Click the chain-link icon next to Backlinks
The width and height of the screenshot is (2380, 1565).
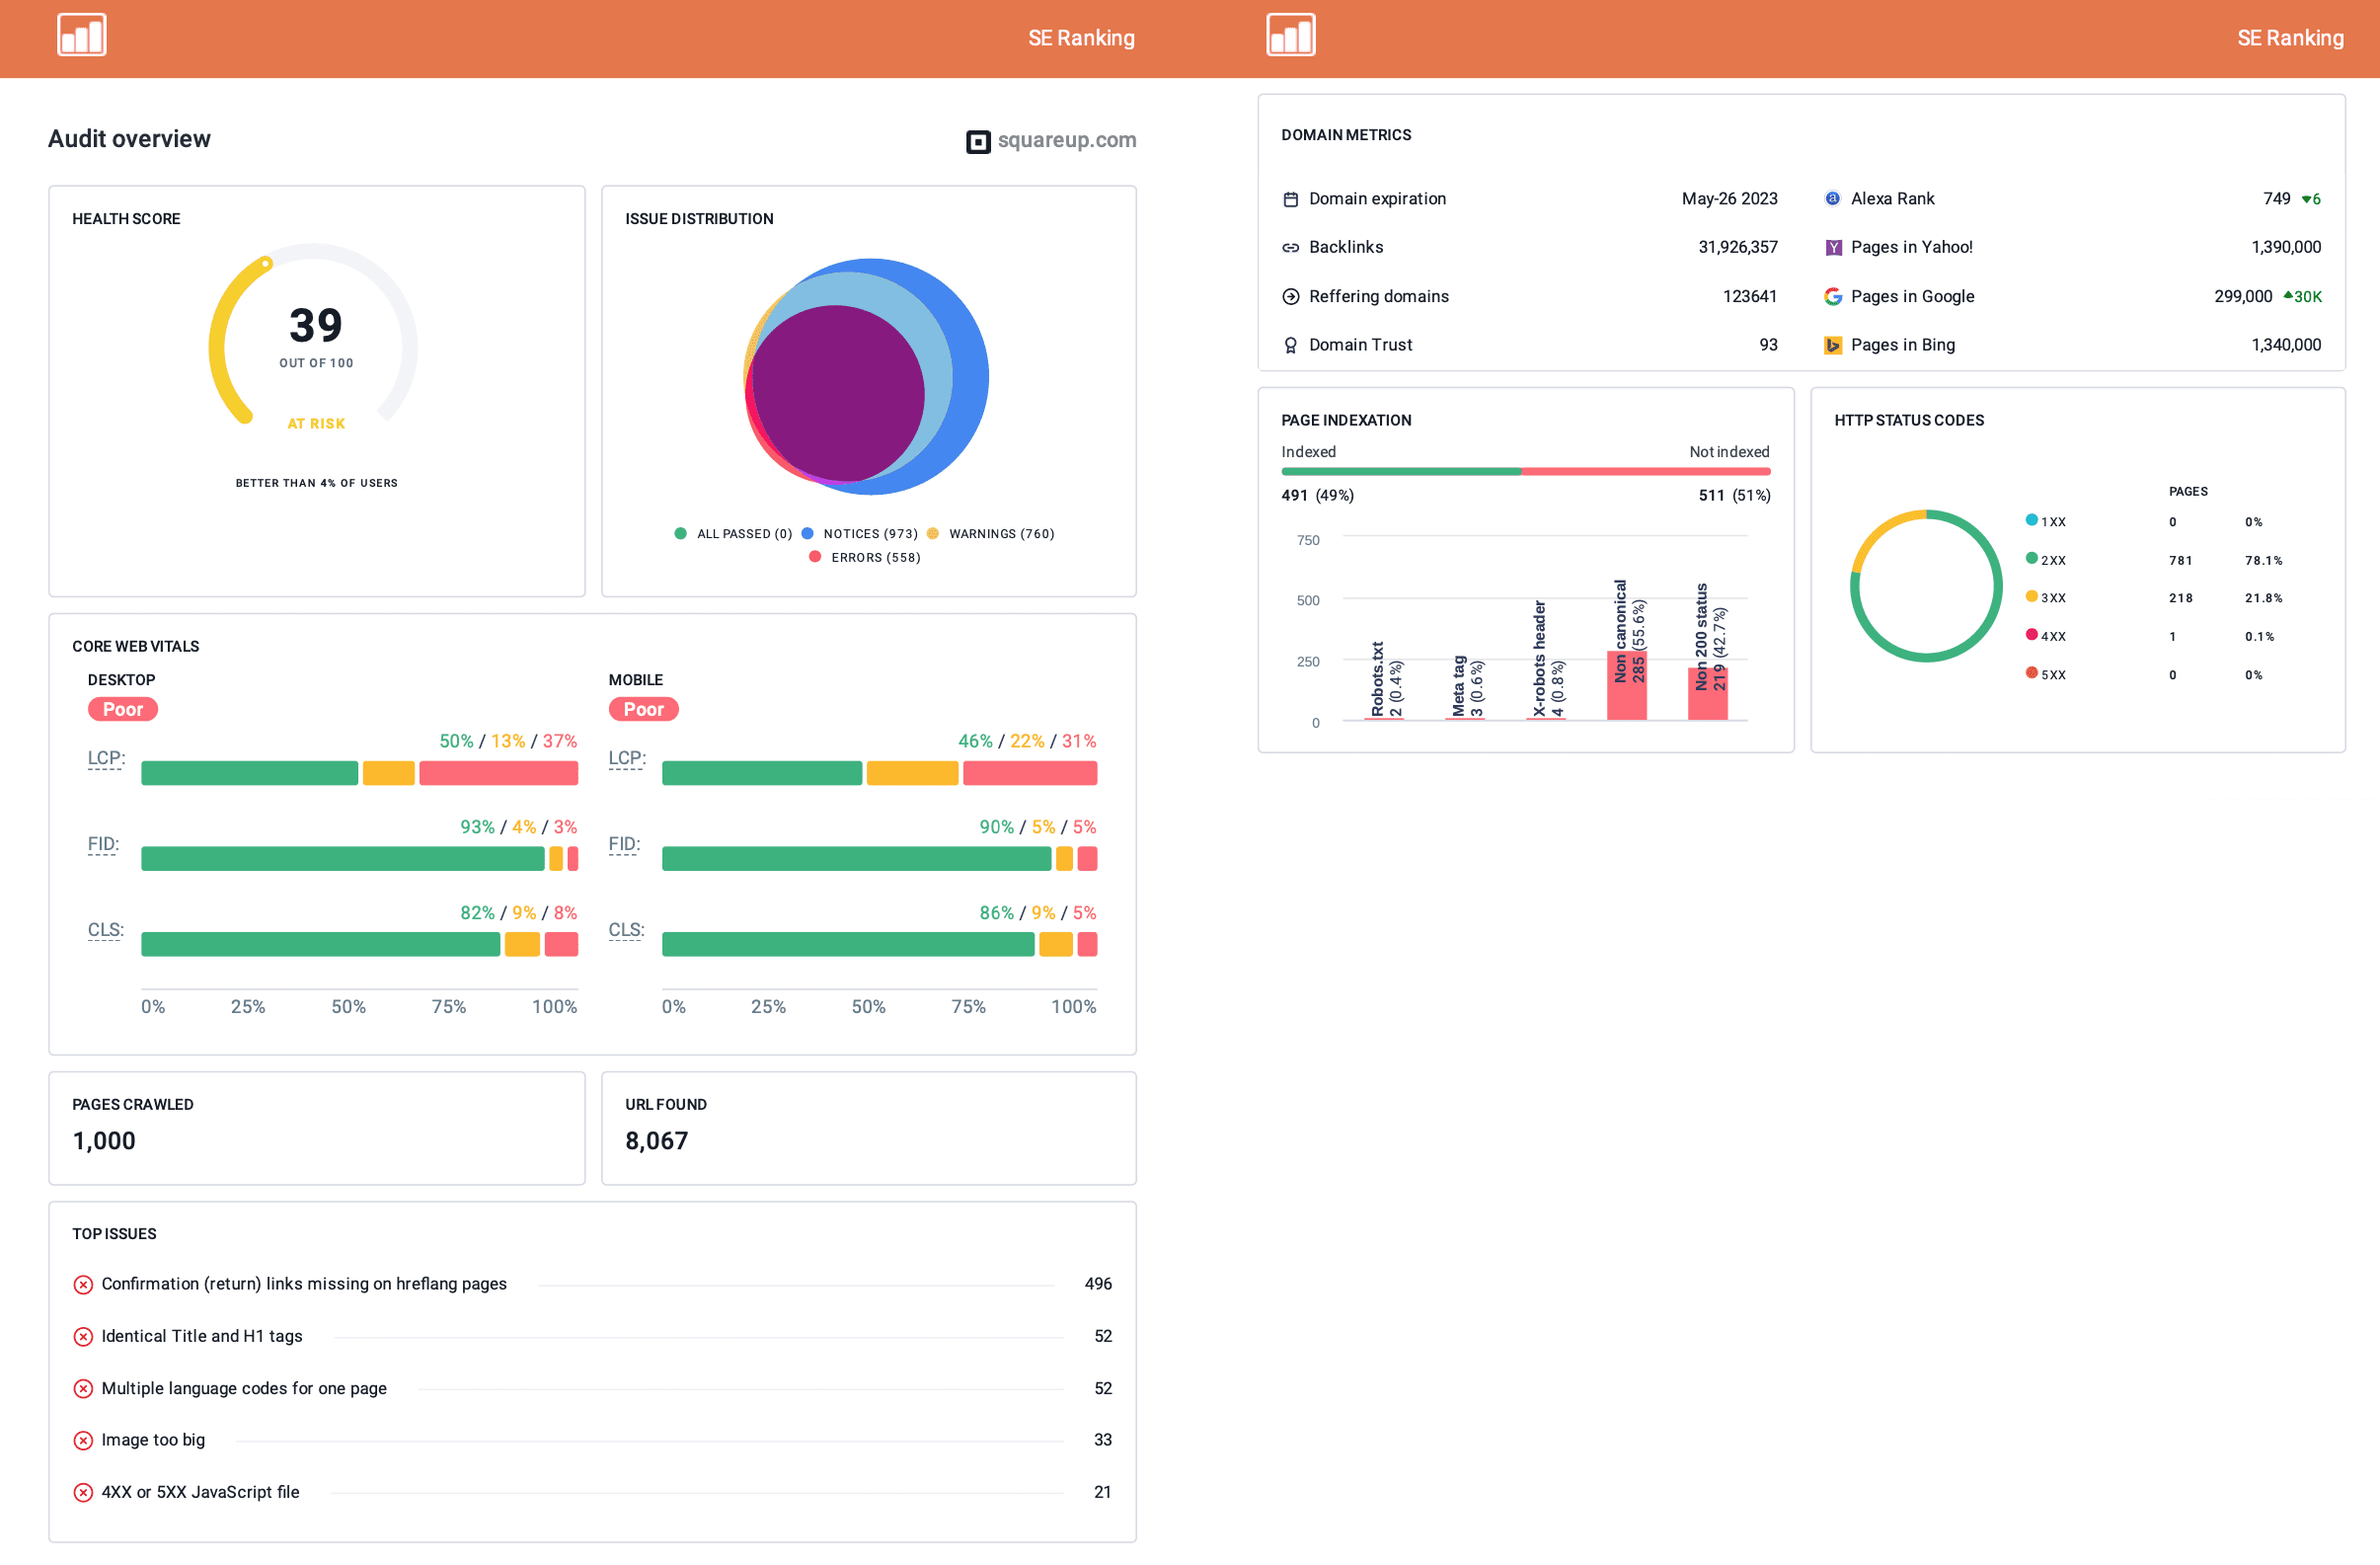click(x=1290, y=247)
